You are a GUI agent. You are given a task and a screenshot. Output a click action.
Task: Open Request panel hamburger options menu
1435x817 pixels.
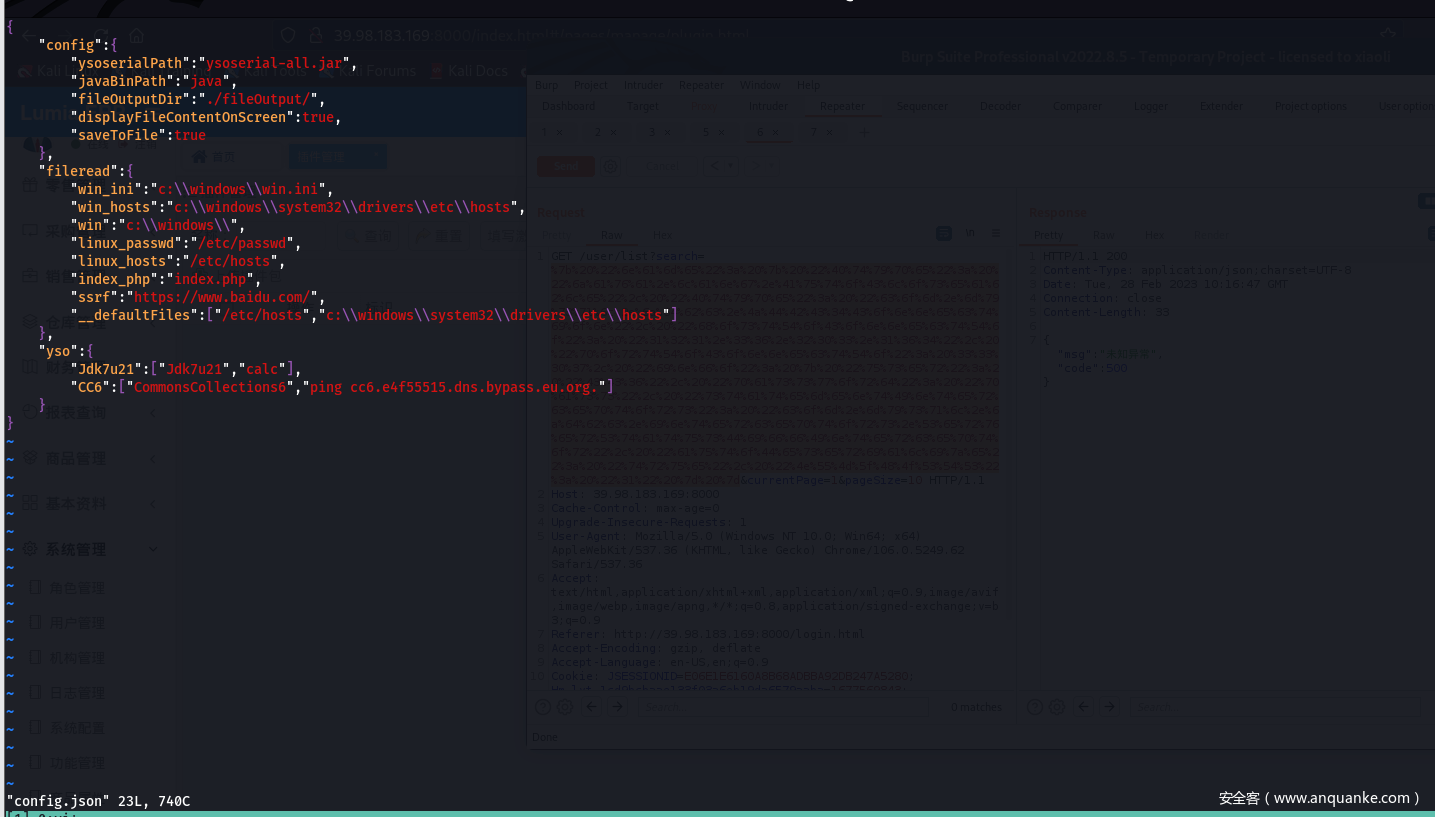996,233
